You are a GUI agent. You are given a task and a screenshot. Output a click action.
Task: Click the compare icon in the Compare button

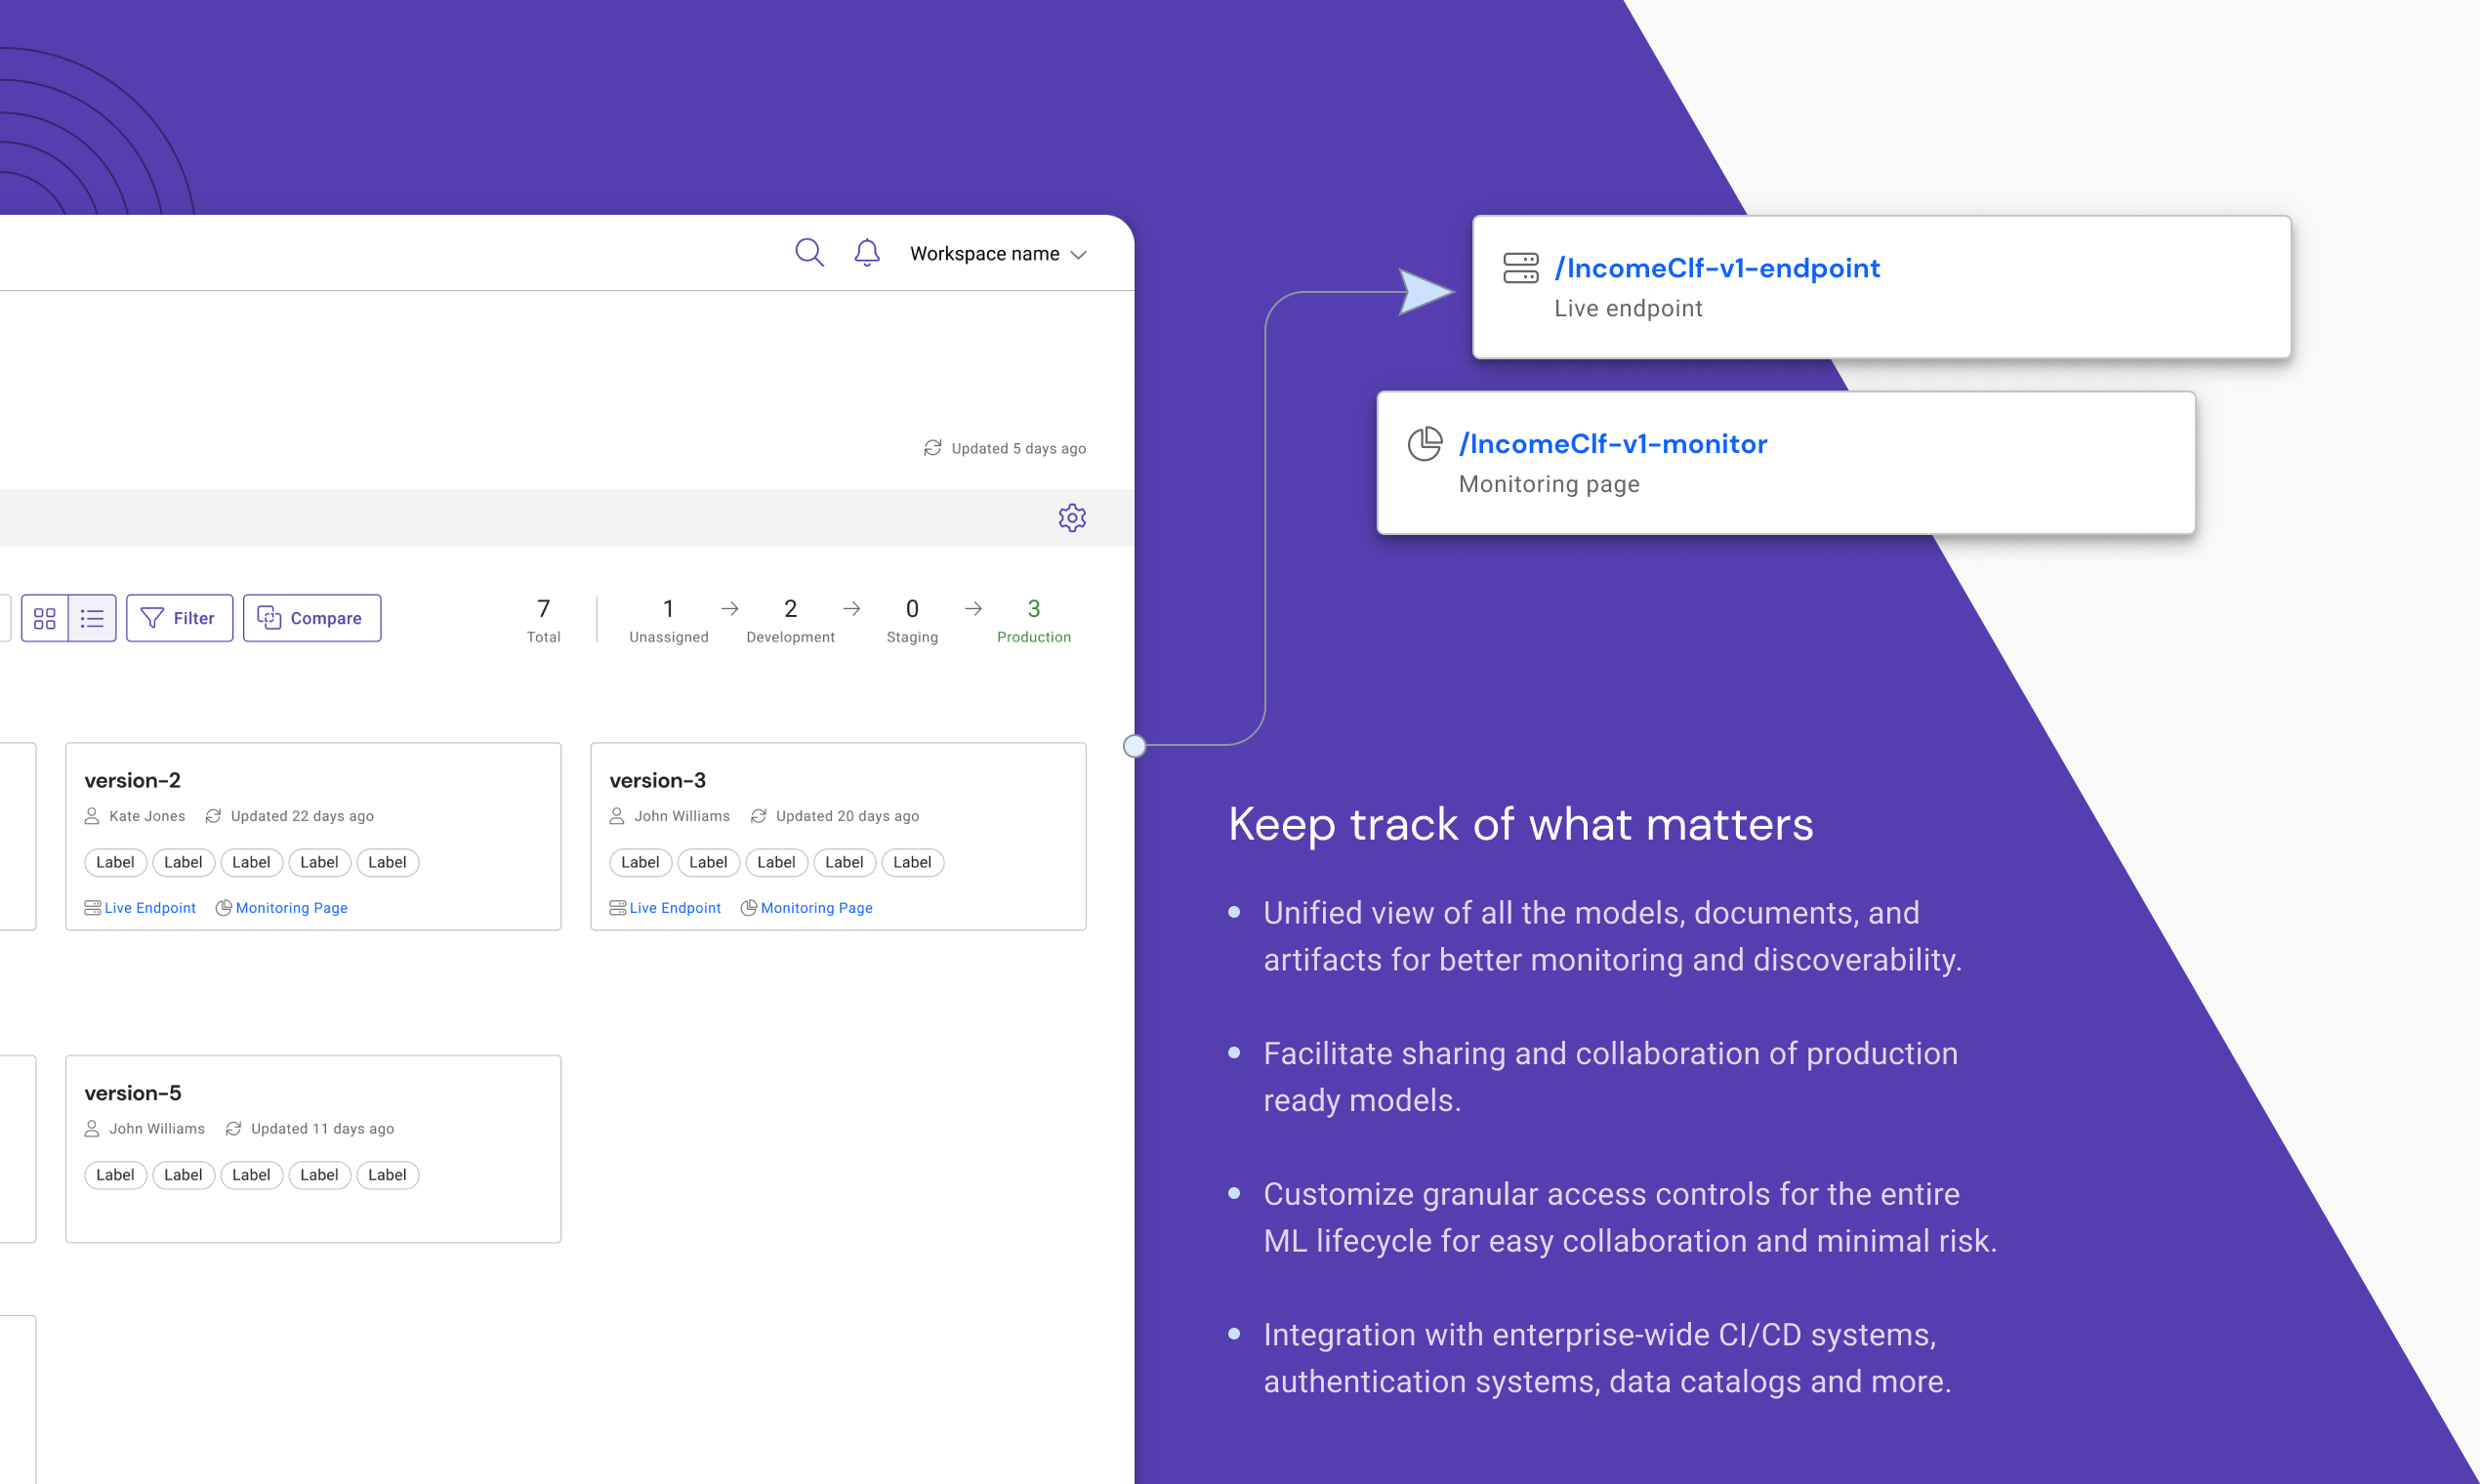click(x=269, y=618)
